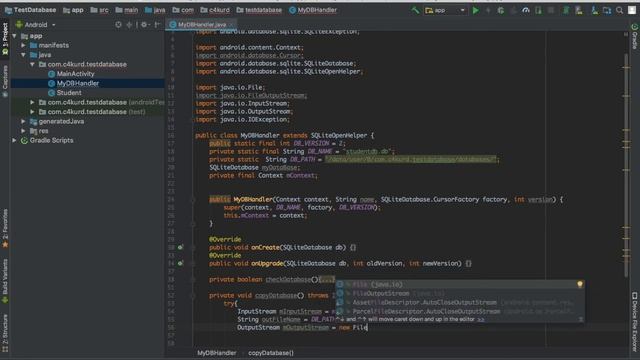640x360 pixels.
Task: Click the hide Project panel icon
Action: pos(157,24)
